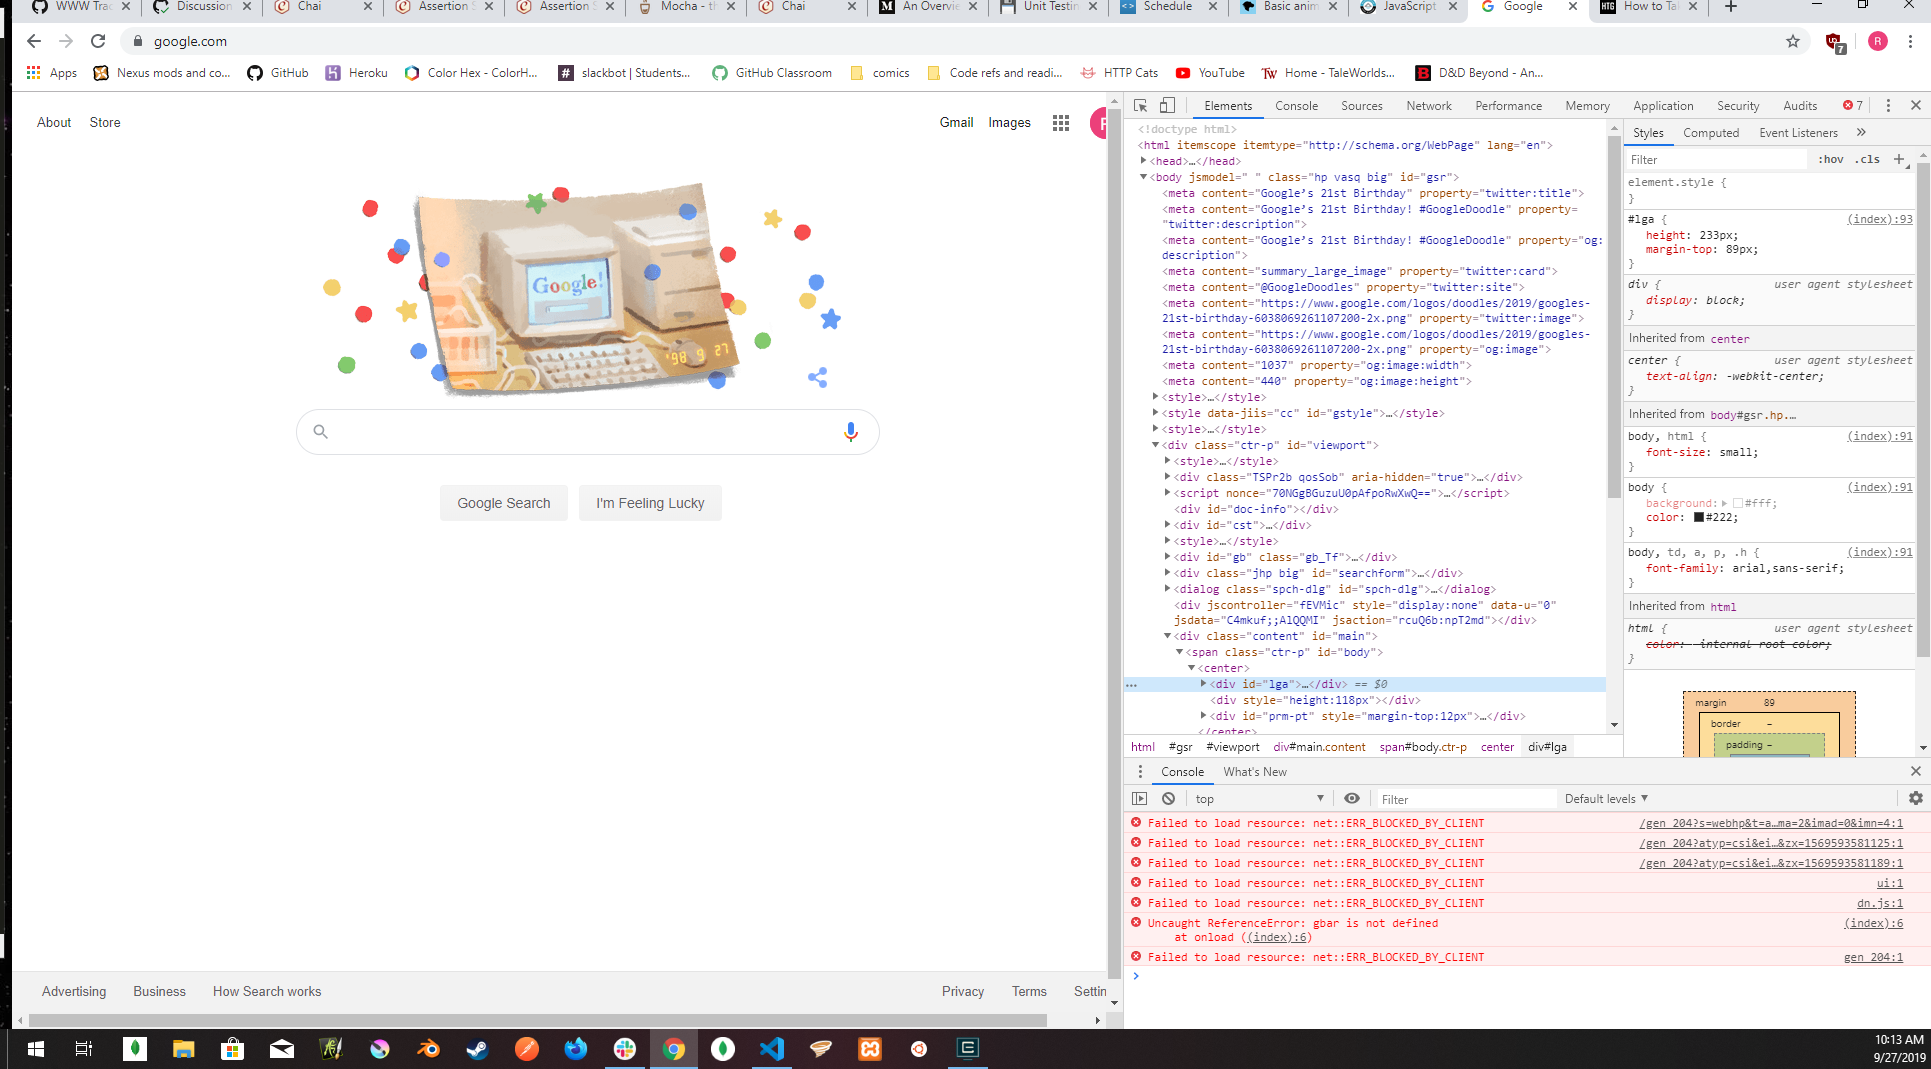
Task: Bookmark this page with star icon
Action: (1792, 41)
